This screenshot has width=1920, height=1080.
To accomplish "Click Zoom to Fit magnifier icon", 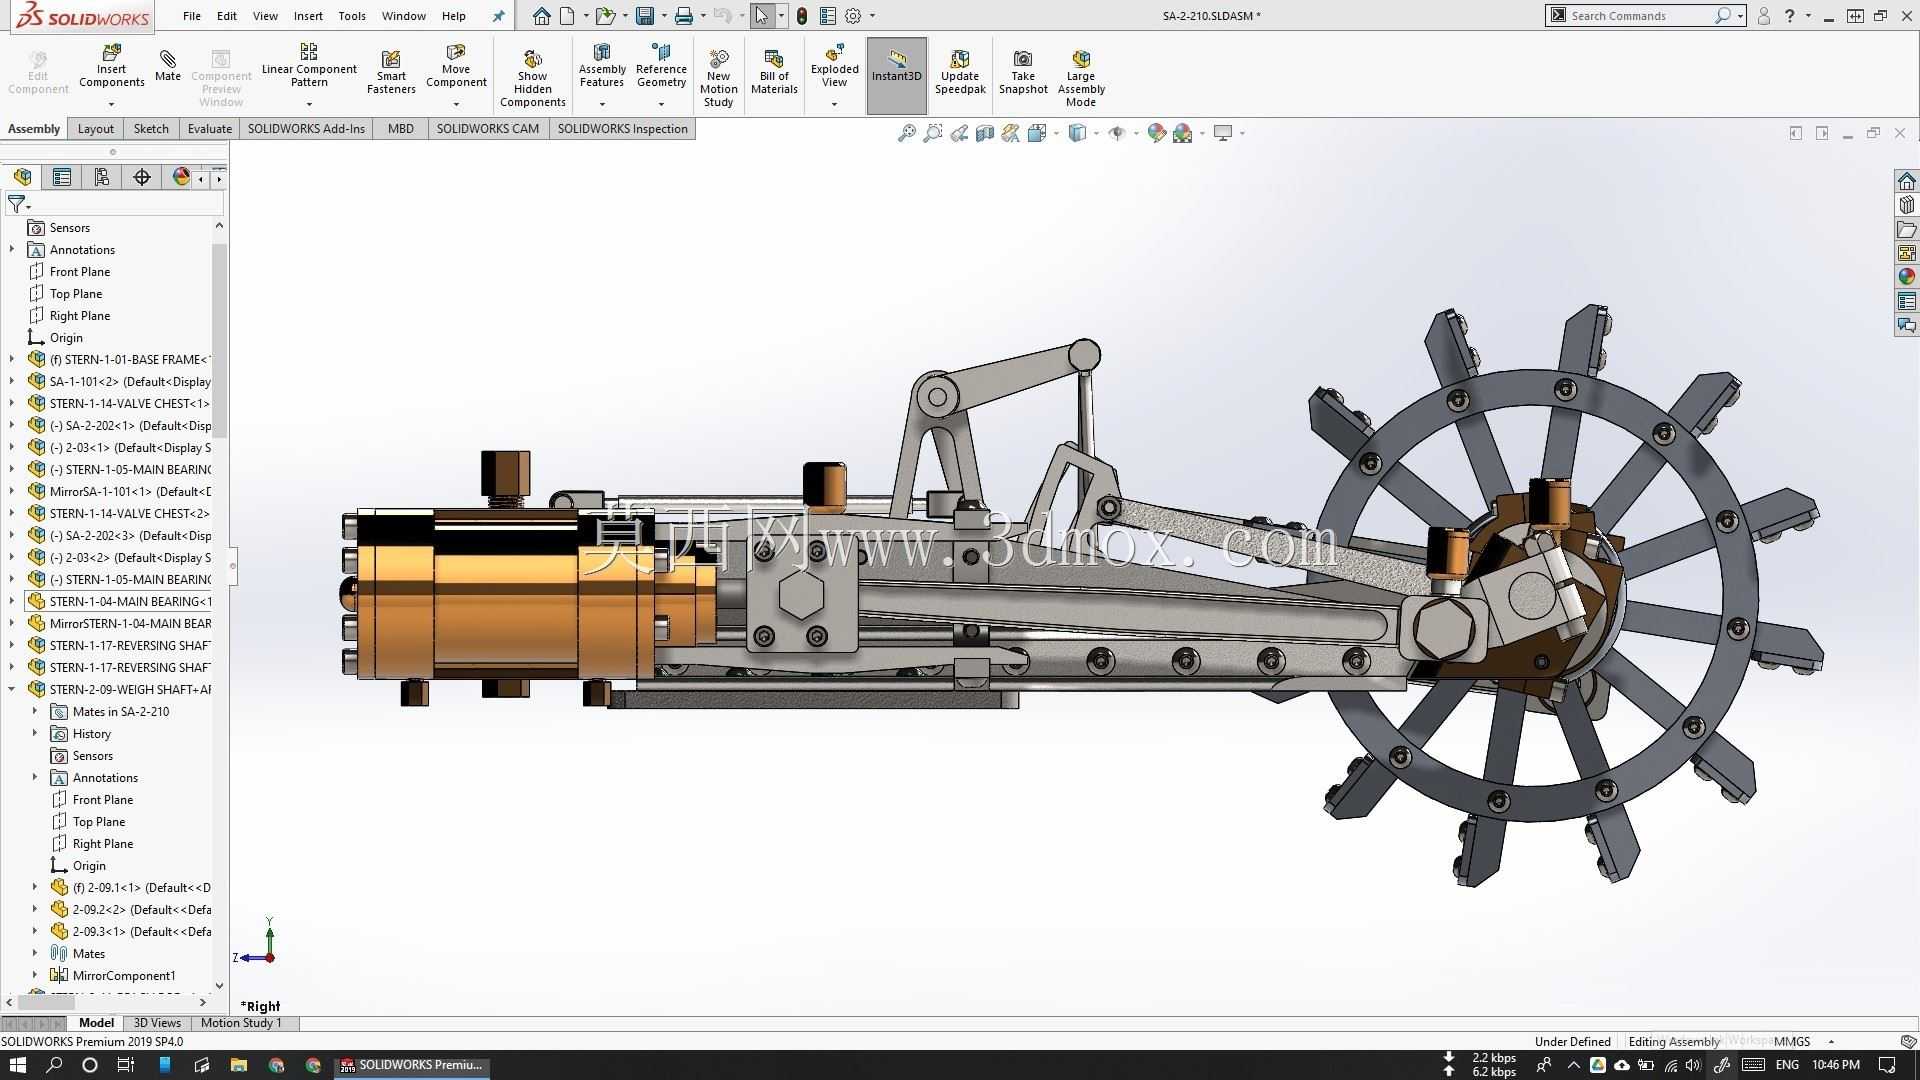I will [907, 133].
